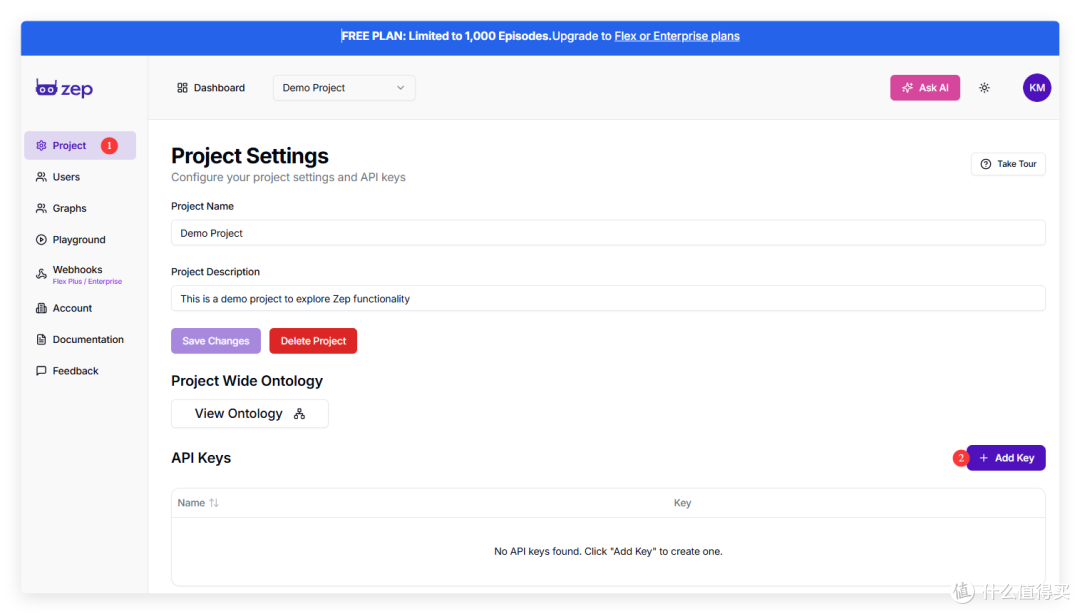Screen dimensions: 1080x614
Task: Click Add Key button
Action: pos(1006,458)
